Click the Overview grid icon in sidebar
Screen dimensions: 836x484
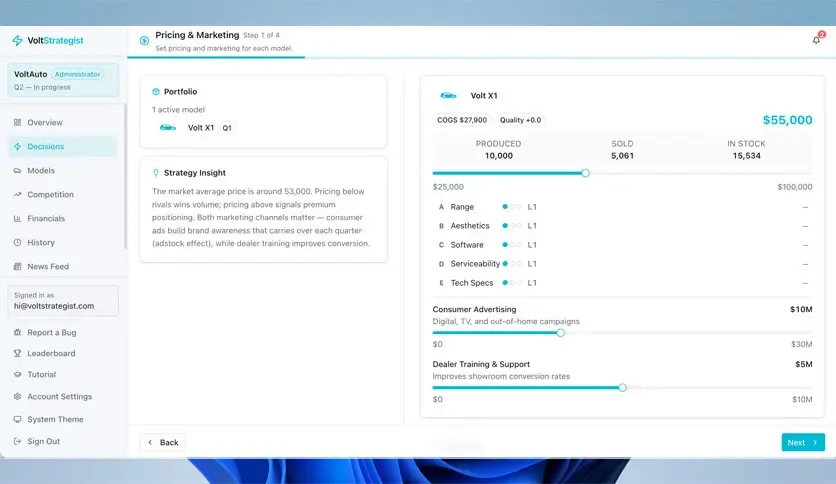tap(18, 123)
